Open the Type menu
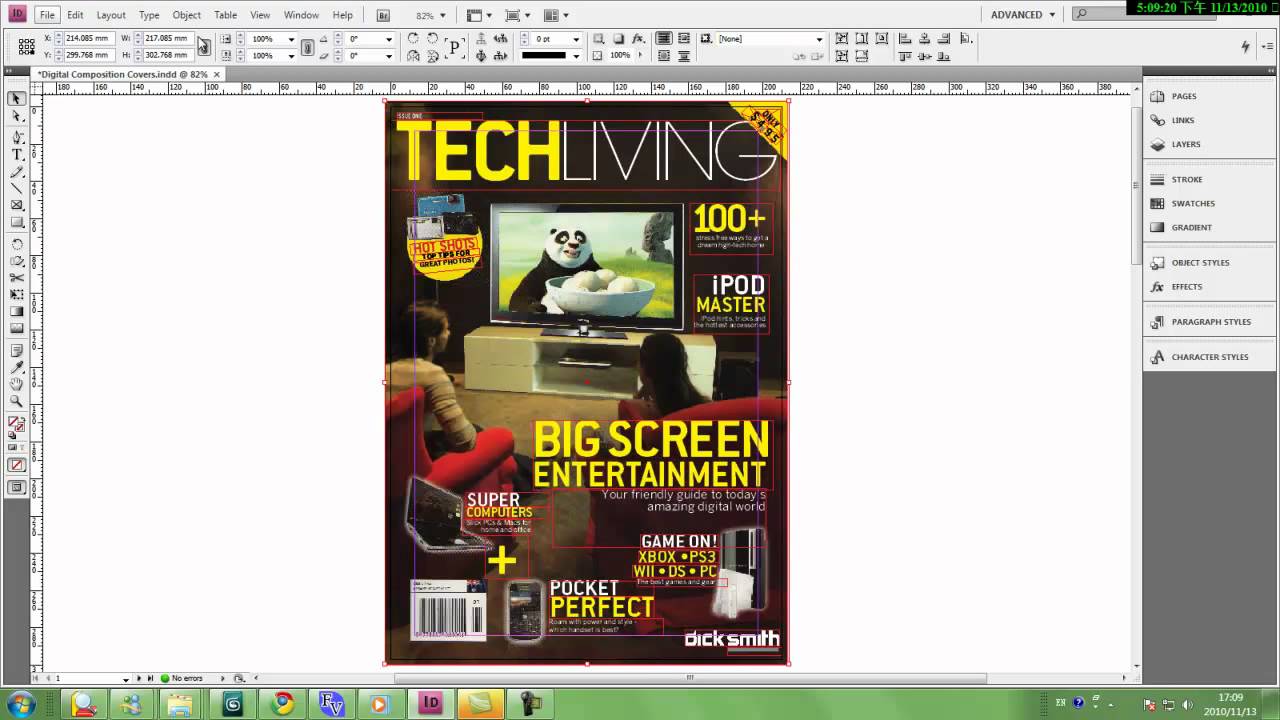This screenshot has height=720, width=1280. [x=149, y=15]
